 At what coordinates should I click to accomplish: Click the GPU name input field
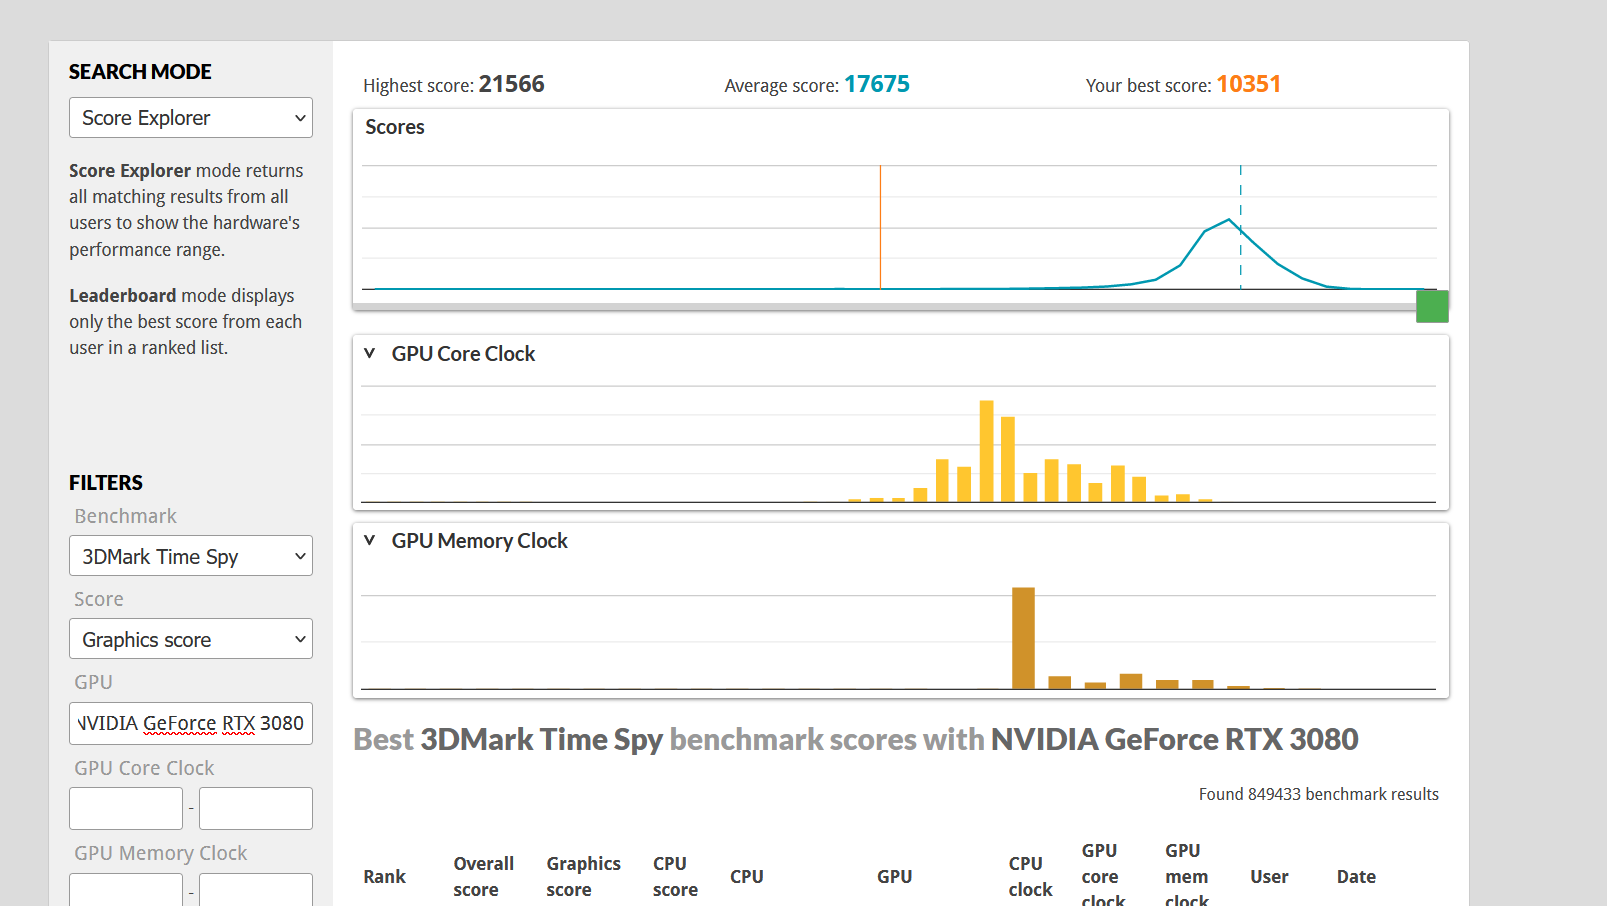point(190,723)
